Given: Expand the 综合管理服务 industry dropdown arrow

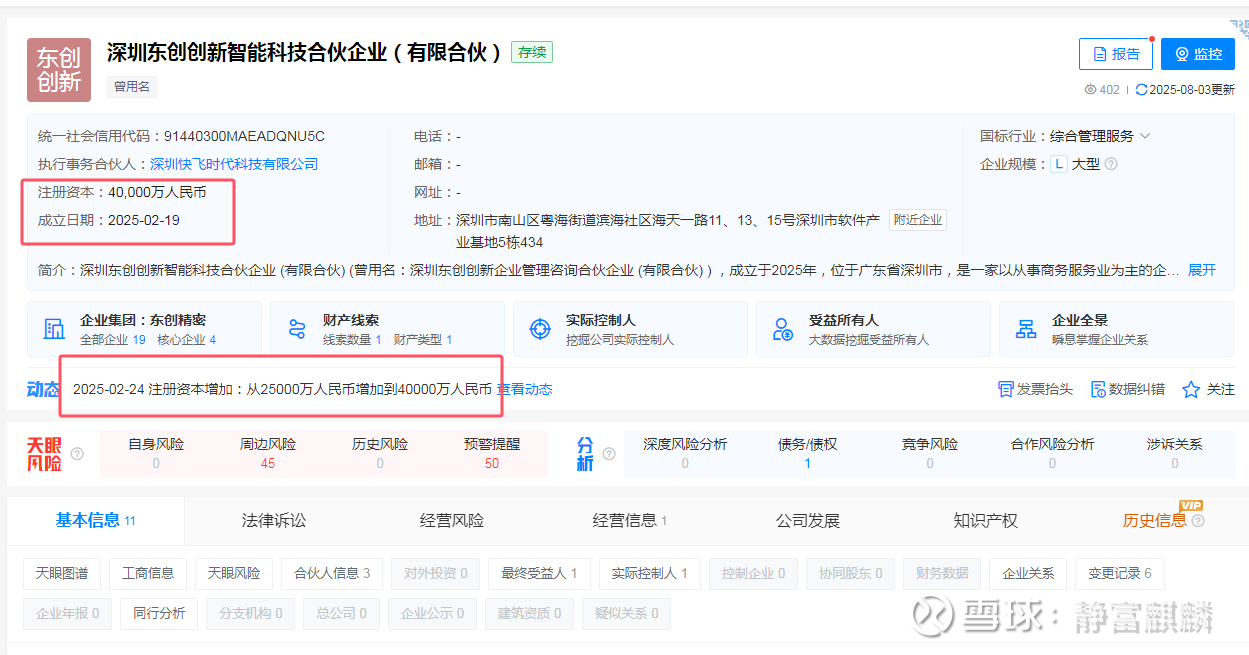Looking at the screenshot, I should tap(1145, 136).
